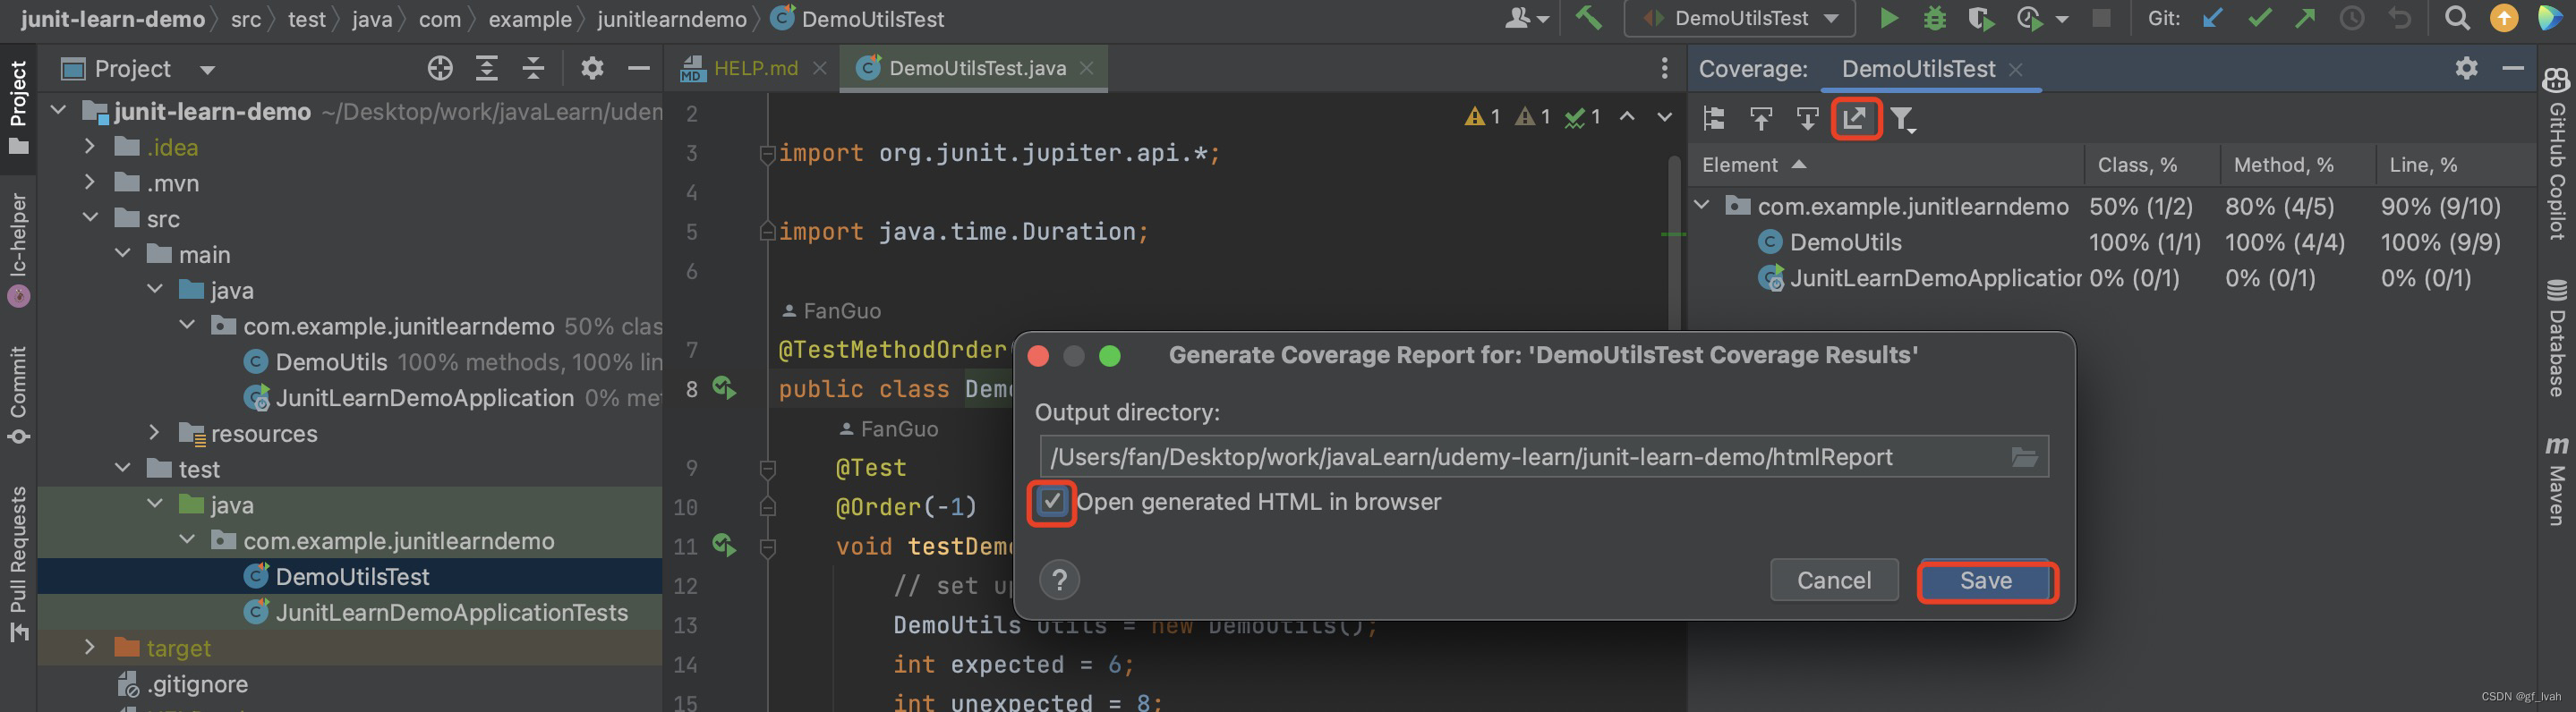This screenshot has height=712, width=2576.
Task: Select .gitignore file in project tree
Action: tap(197, 684)
